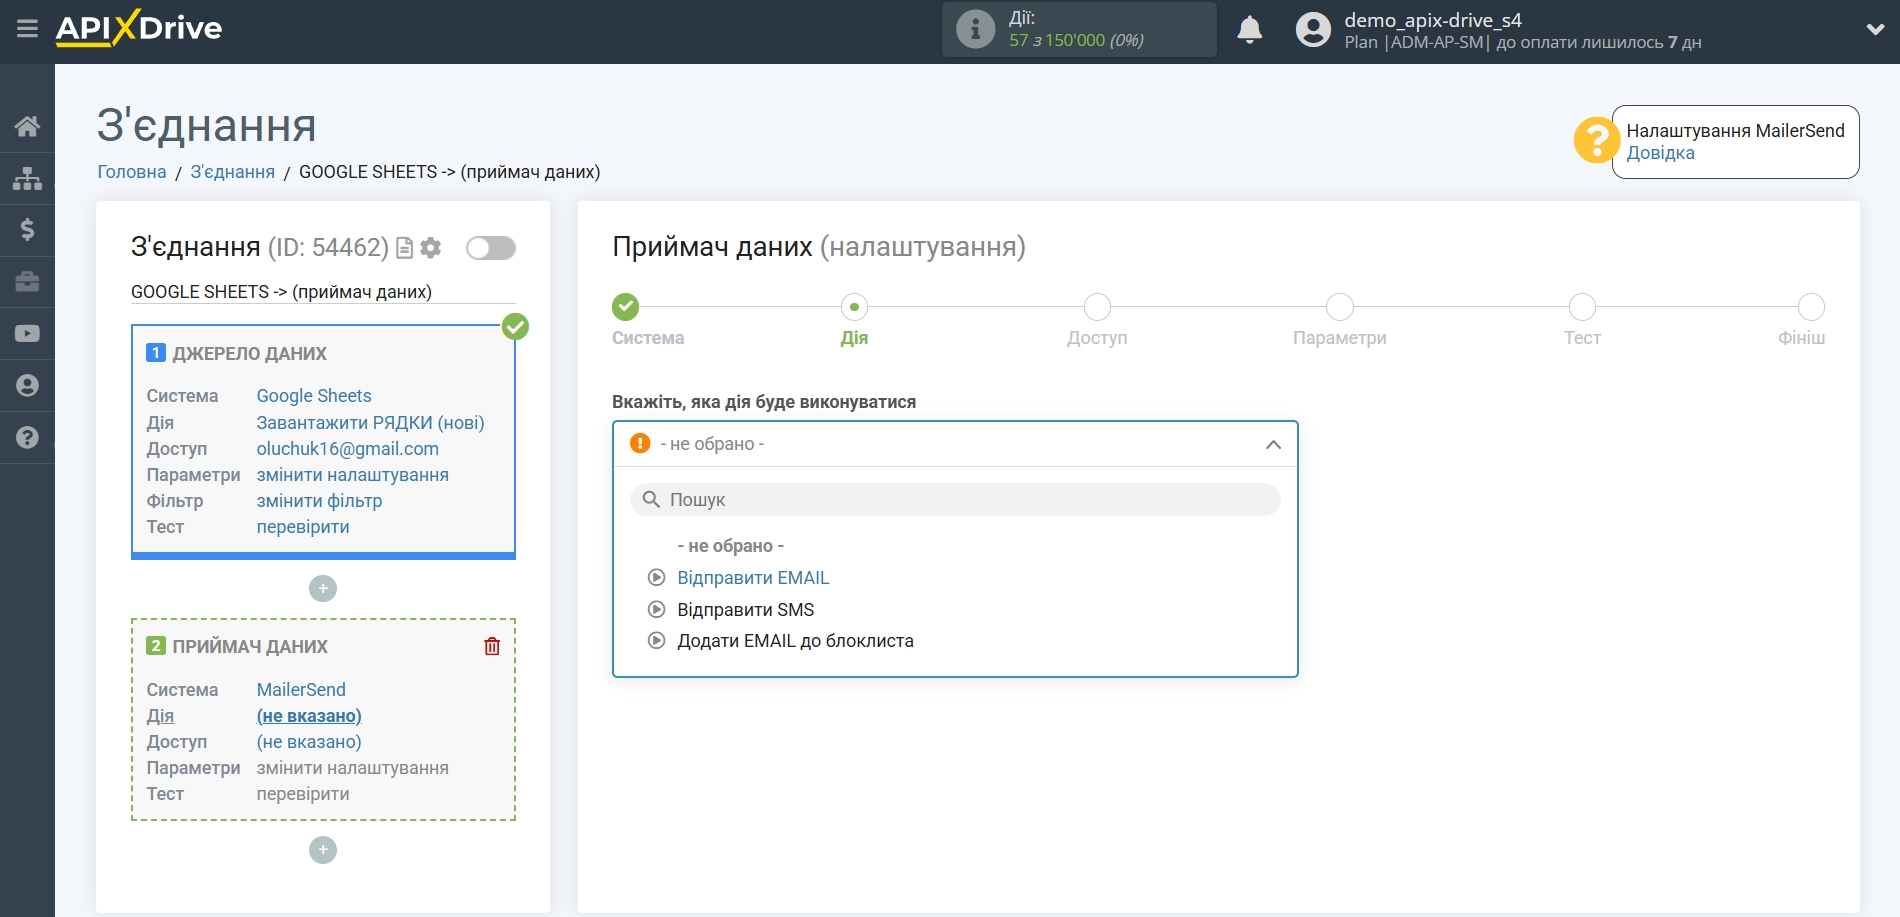The width and height of the screenshot is (1900, 917).
Task: Click the search magnifier icon
Action: (x=651, y=499)
